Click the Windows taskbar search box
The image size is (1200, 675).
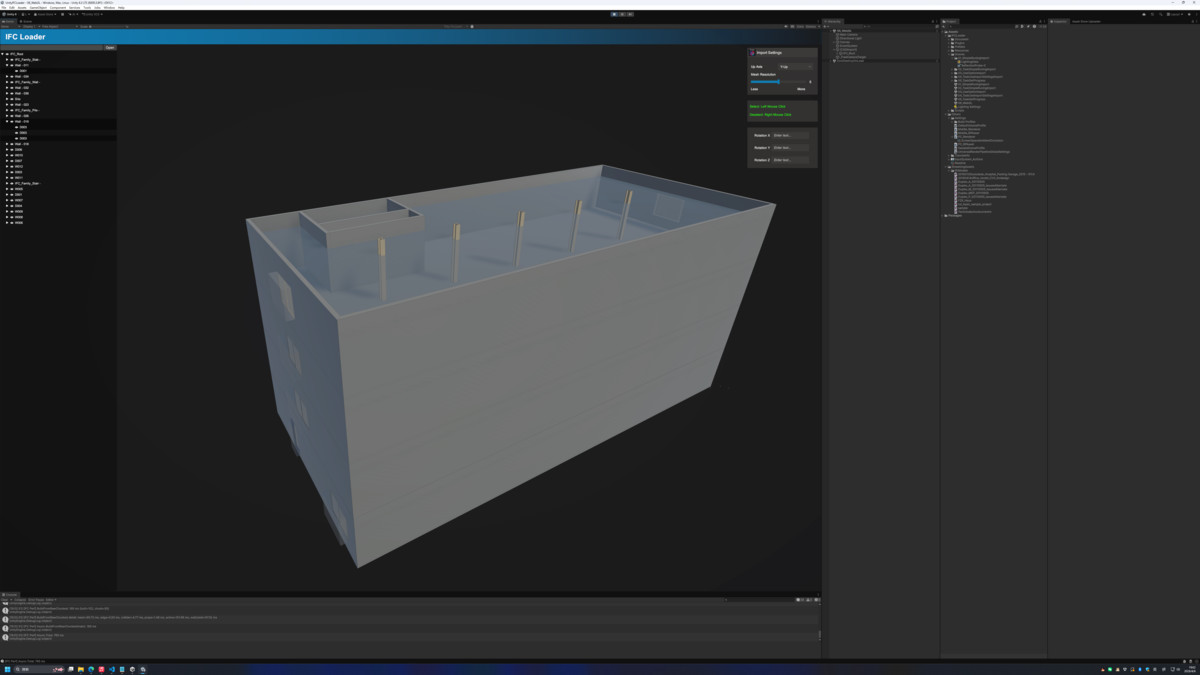[x=38, y=669]
